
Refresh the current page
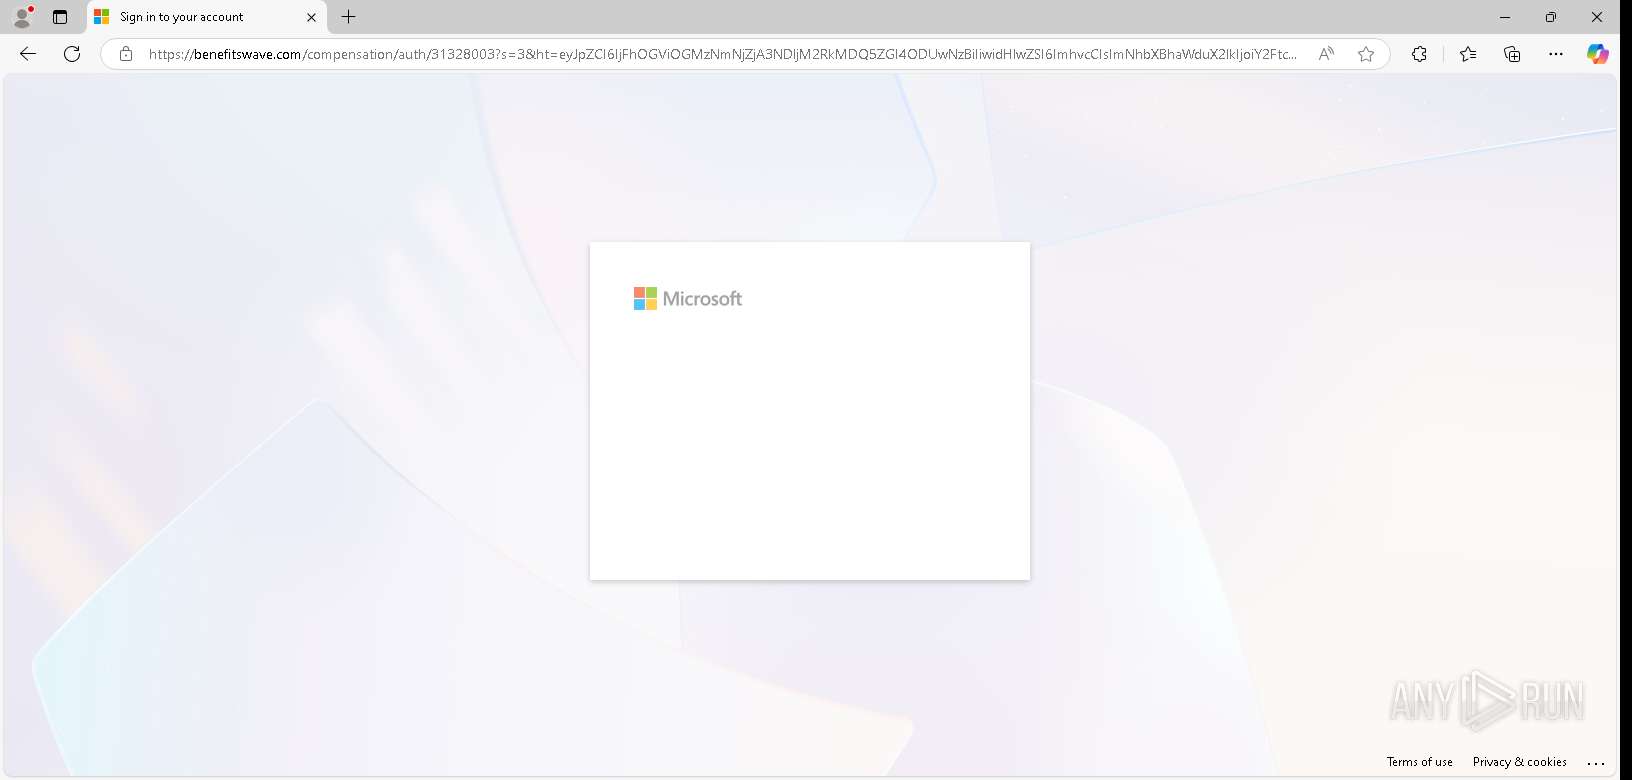coord(72,54)
